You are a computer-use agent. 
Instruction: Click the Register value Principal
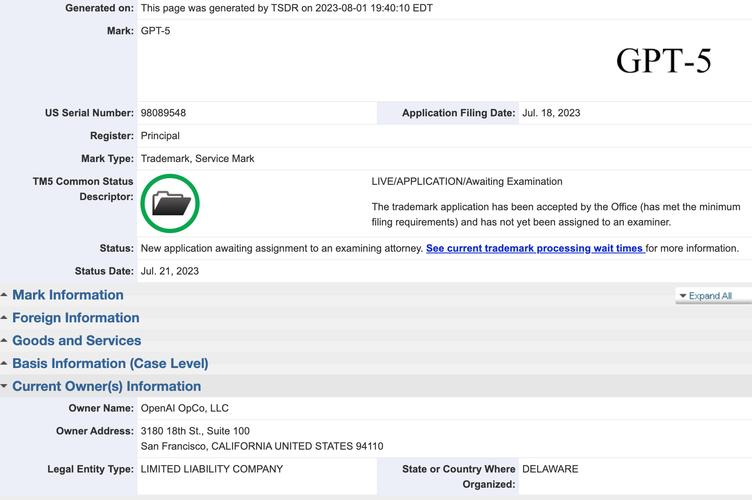pos(160,136)
